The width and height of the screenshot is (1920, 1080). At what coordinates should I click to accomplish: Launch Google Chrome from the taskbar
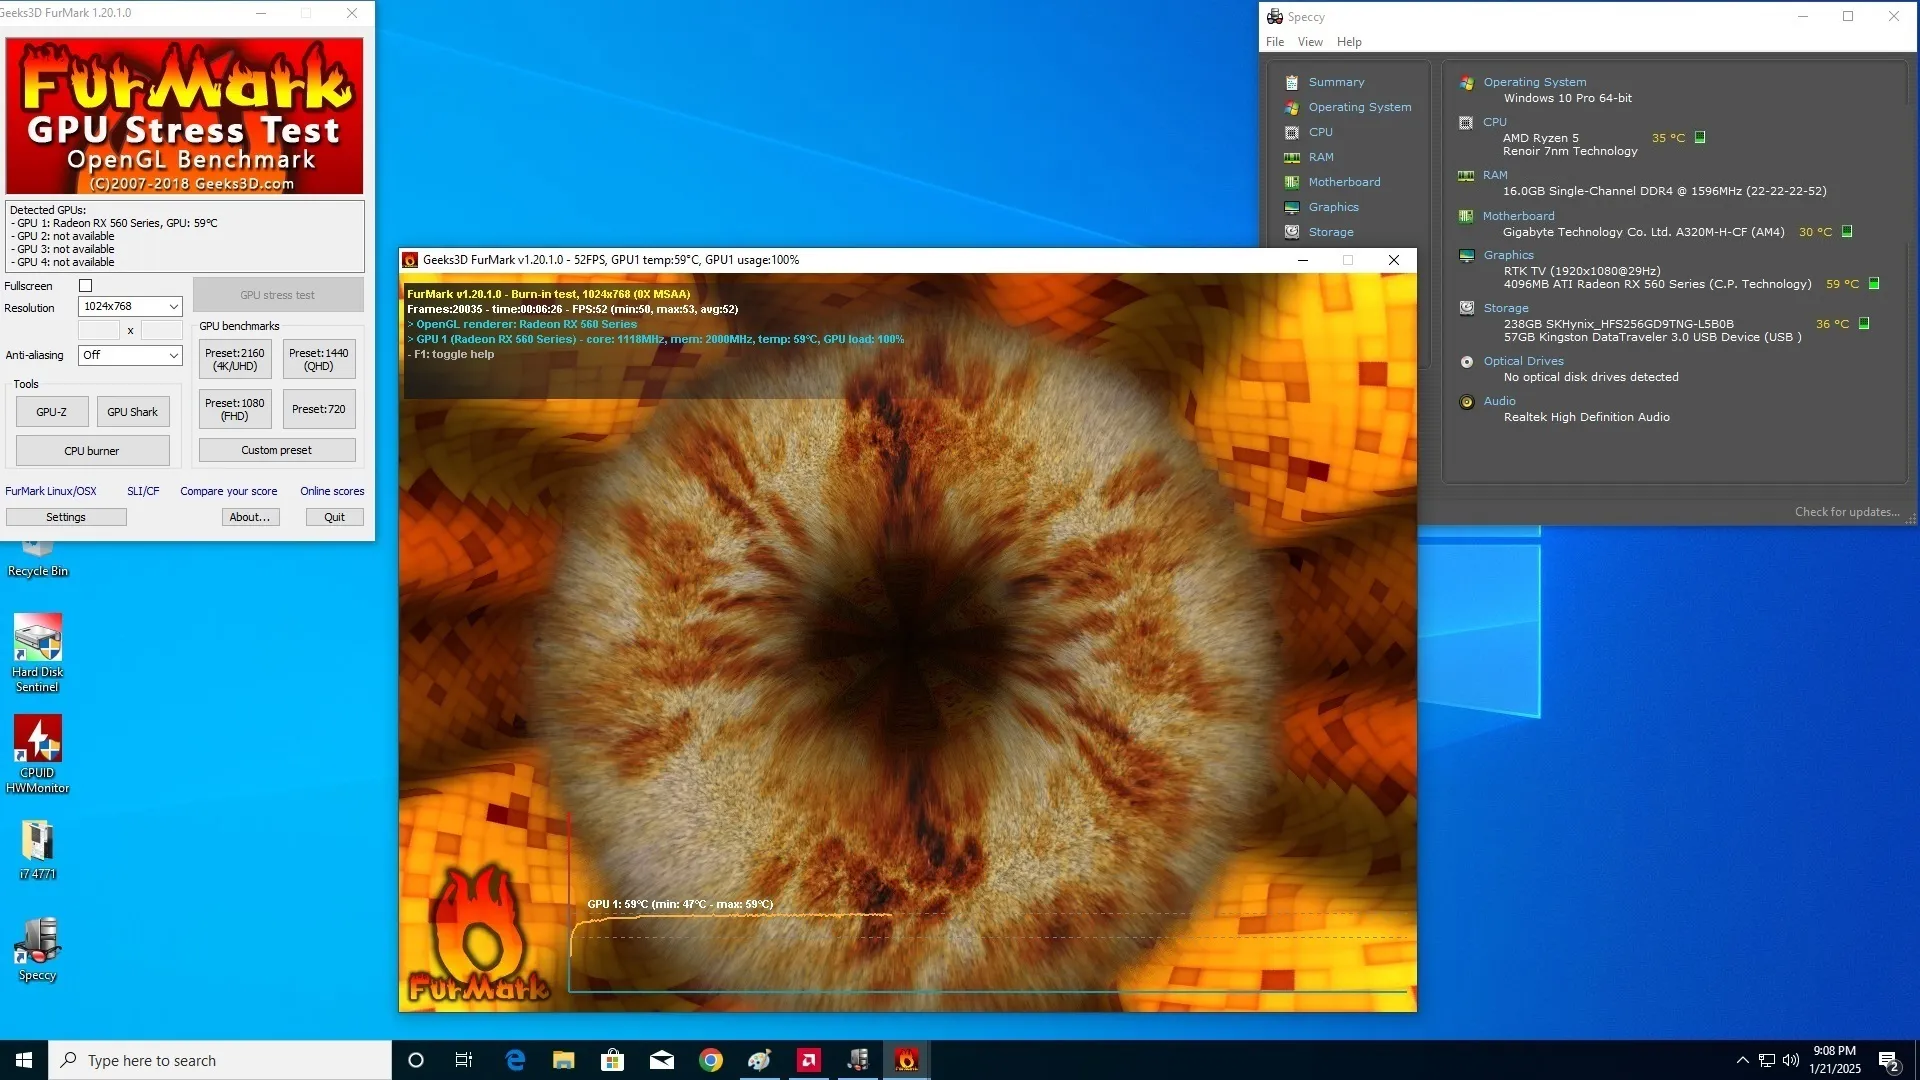[x=711, y=1060]
